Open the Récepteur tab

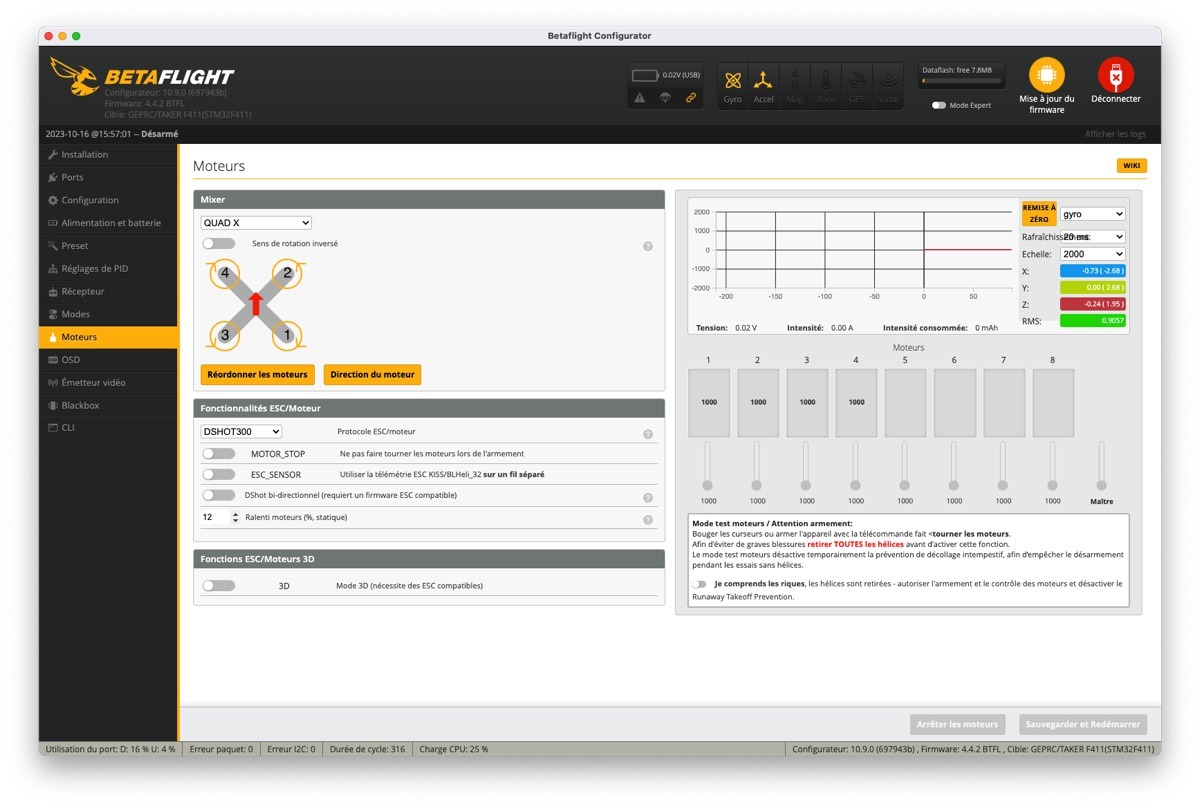pos(108,291)
